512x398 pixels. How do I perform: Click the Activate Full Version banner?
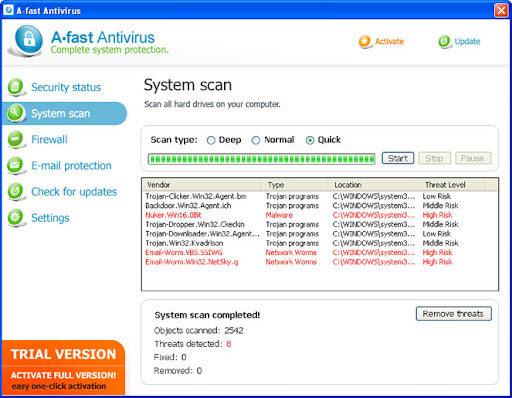click(x=63, y=381)
